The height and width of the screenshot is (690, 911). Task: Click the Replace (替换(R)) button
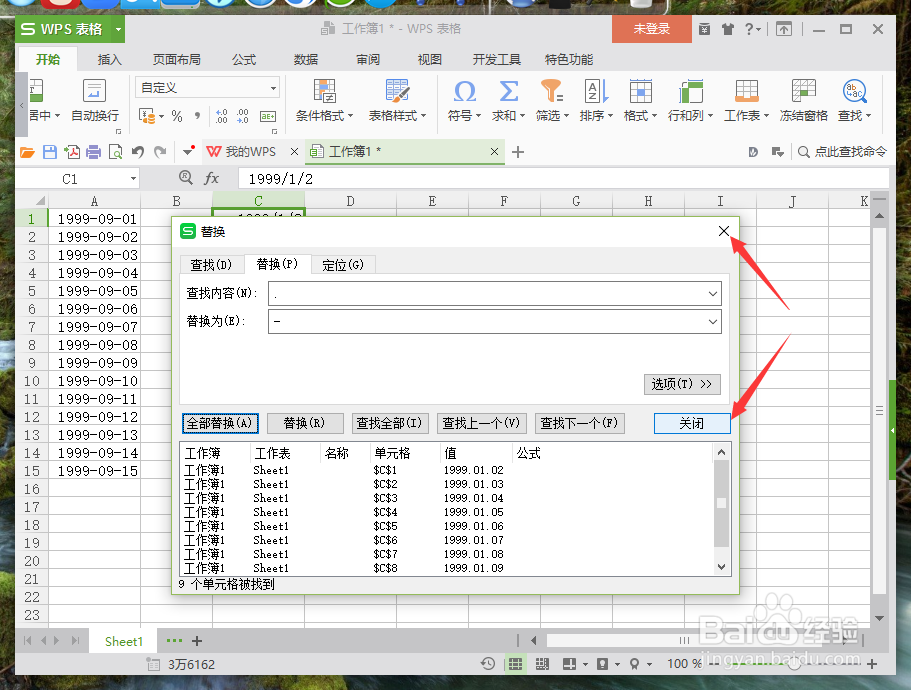(304, 423)
